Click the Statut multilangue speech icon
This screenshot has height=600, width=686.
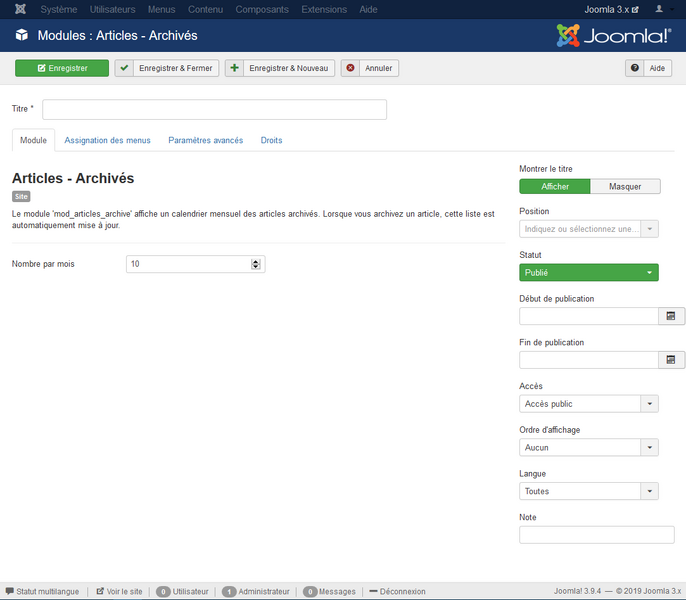[x=10, y=591]
